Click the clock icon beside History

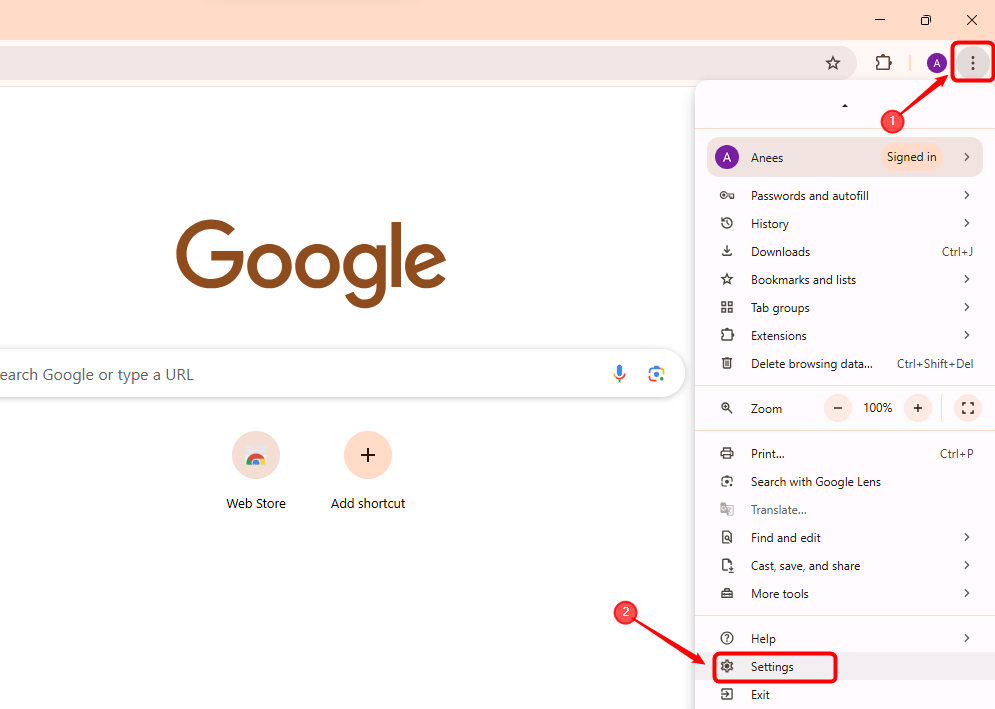pos(727,223)
